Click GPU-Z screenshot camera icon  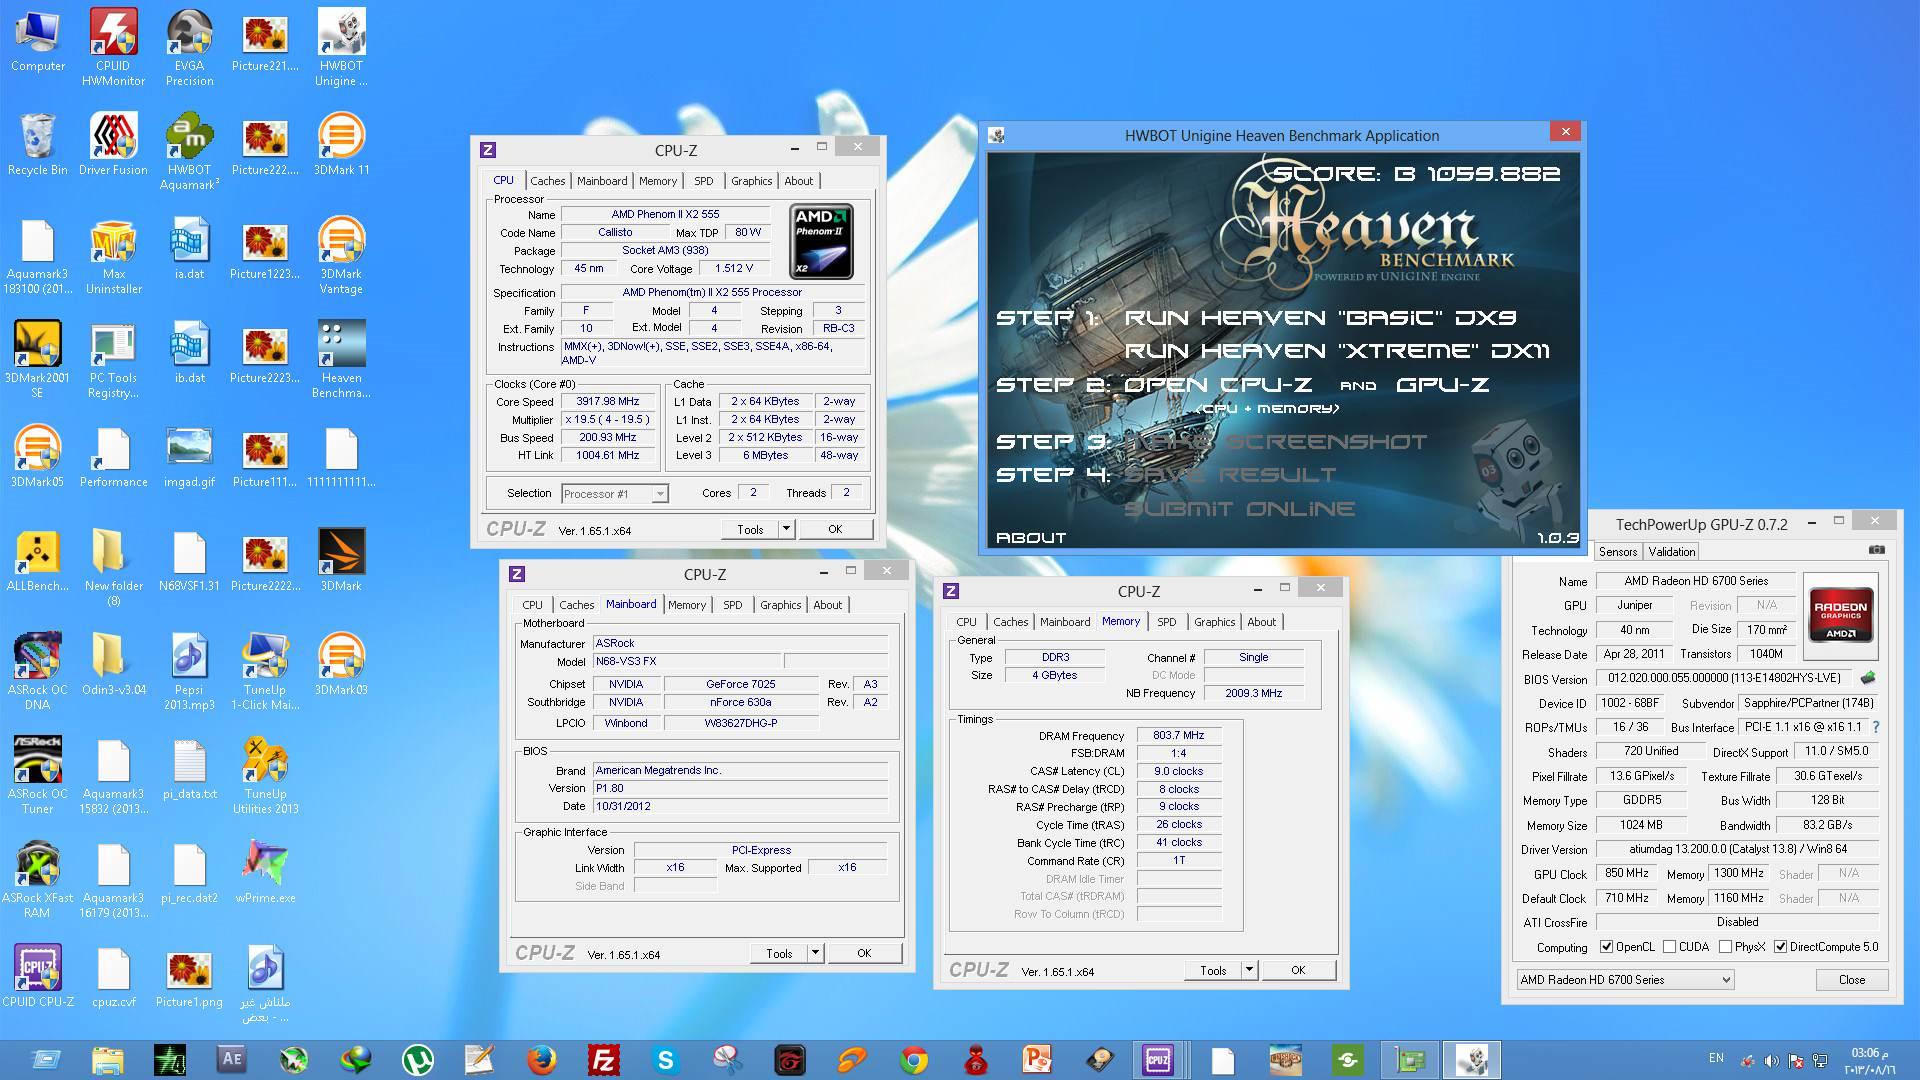[x=1877, y=550]
